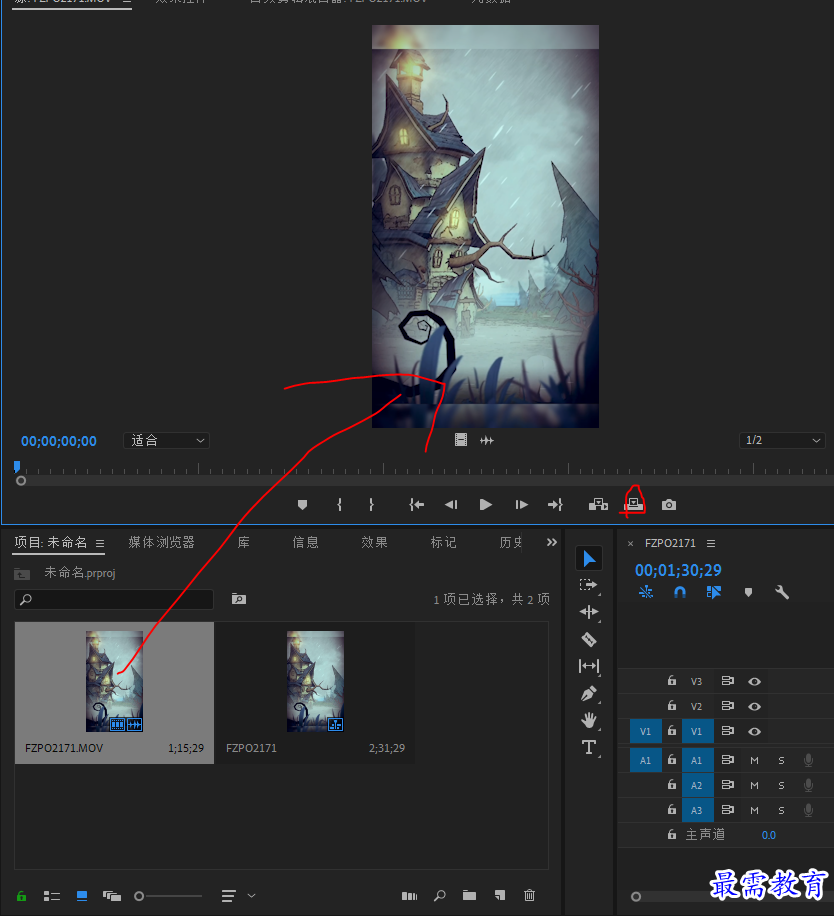Mark Out point in Source monitor
The width and height of the screenshot is (834, 916).
tap(371, 505)
